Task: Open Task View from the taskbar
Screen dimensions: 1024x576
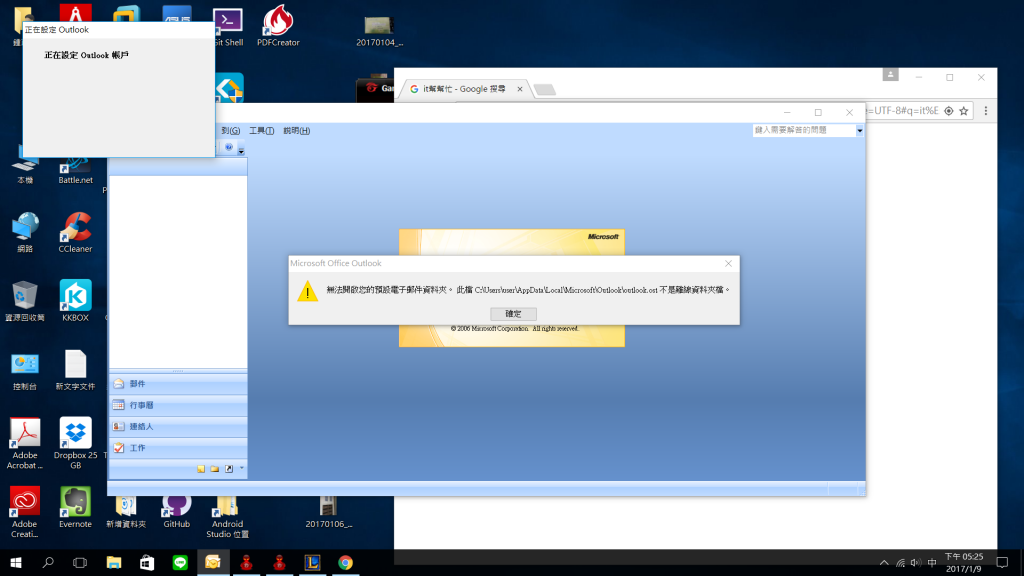Action: (x=80, y=562)
